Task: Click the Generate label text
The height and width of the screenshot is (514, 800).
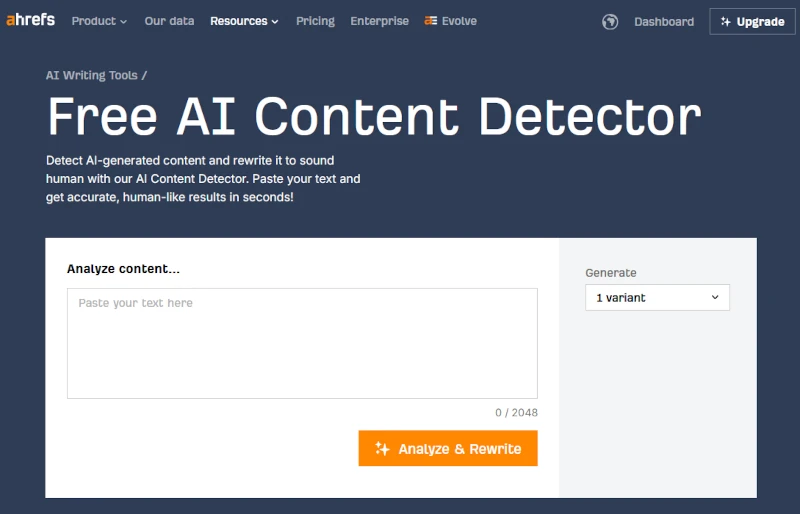Action: (x=611, y=273)
